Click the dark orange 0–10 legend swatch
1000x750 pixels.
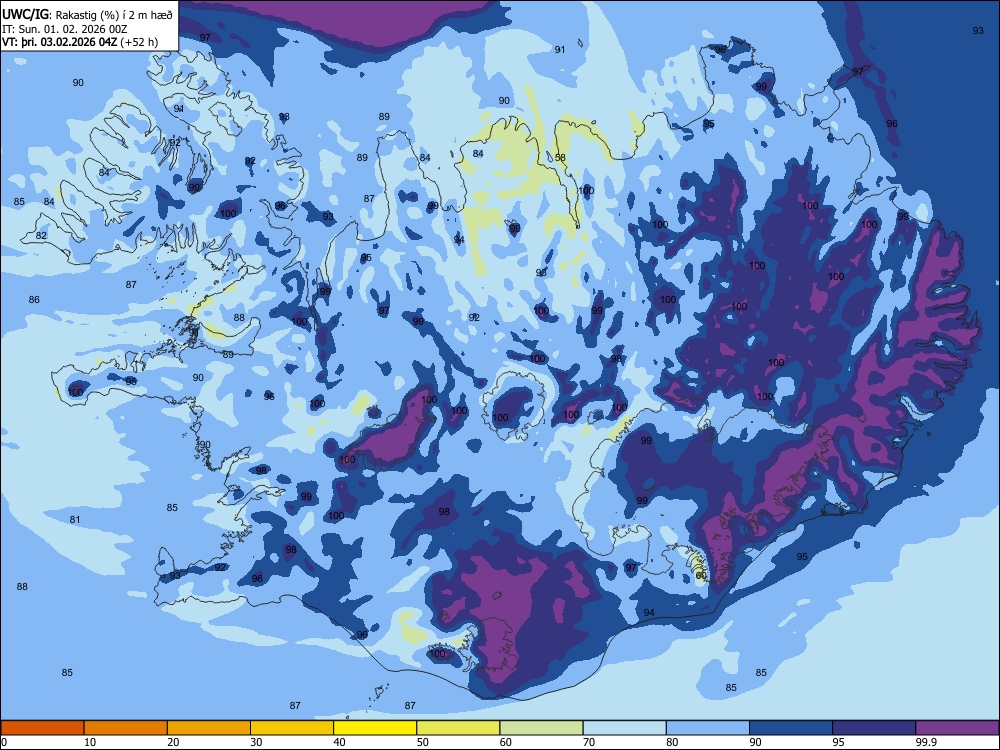click(42, 728)
